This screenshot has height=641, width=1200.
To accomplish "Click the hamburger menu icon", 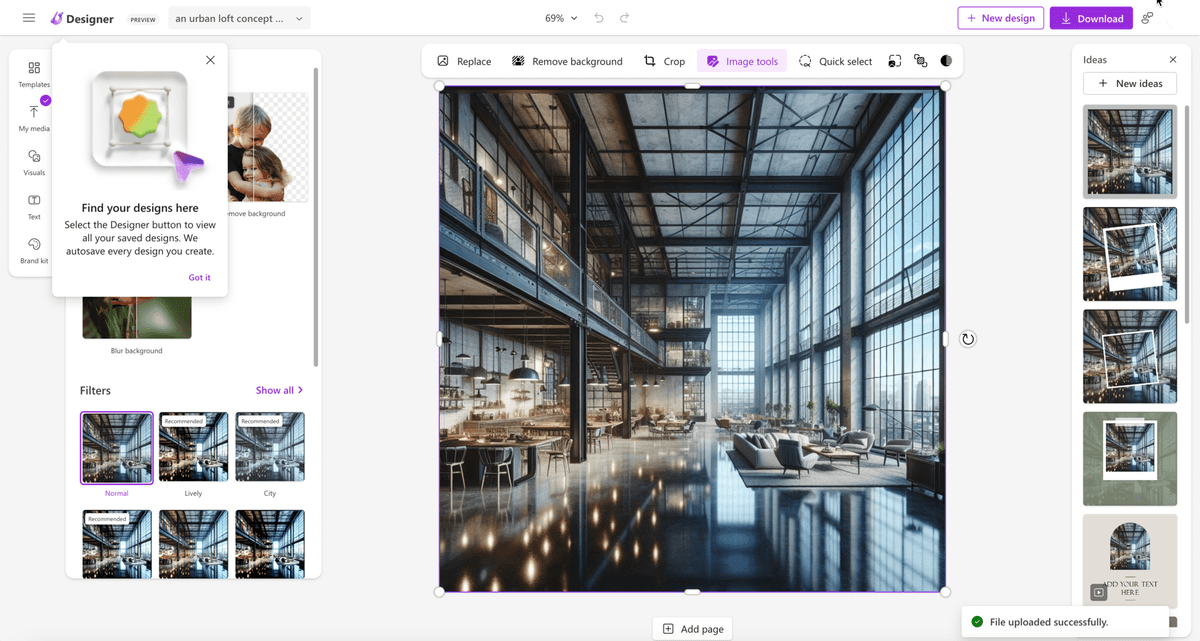I will pos(28,18).
